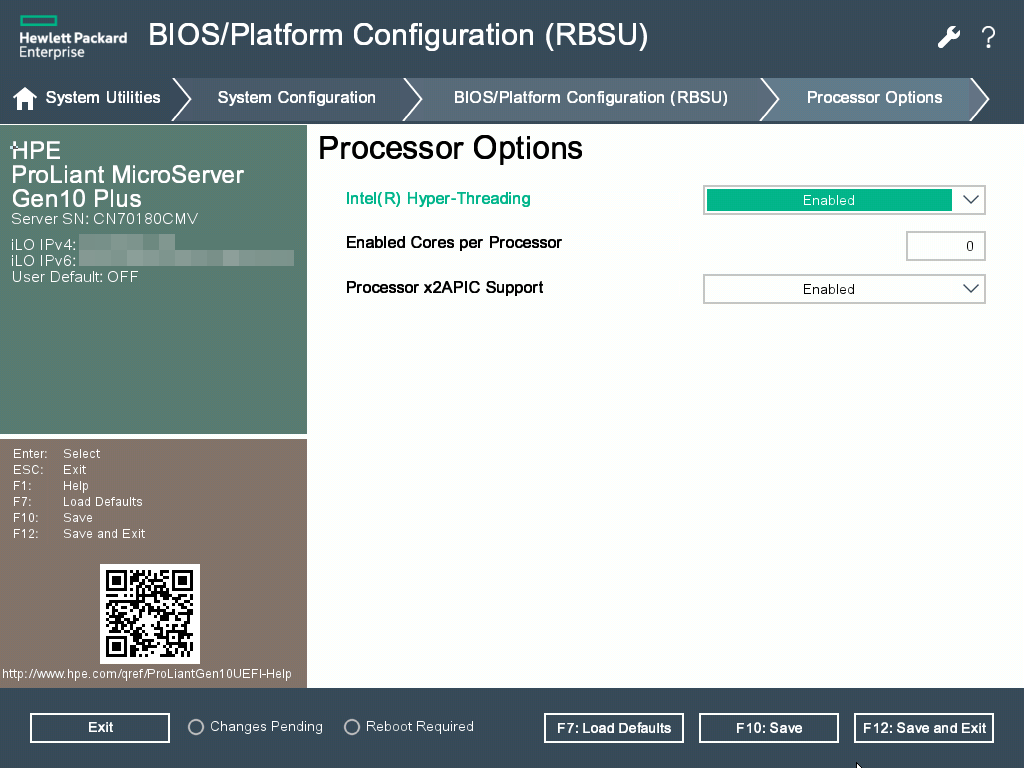Open BIOS/Platform Configuration (RBSU) breadcrumb
Screen dimensions: 1024x768
pyautogui.click(x=590, y=97)
